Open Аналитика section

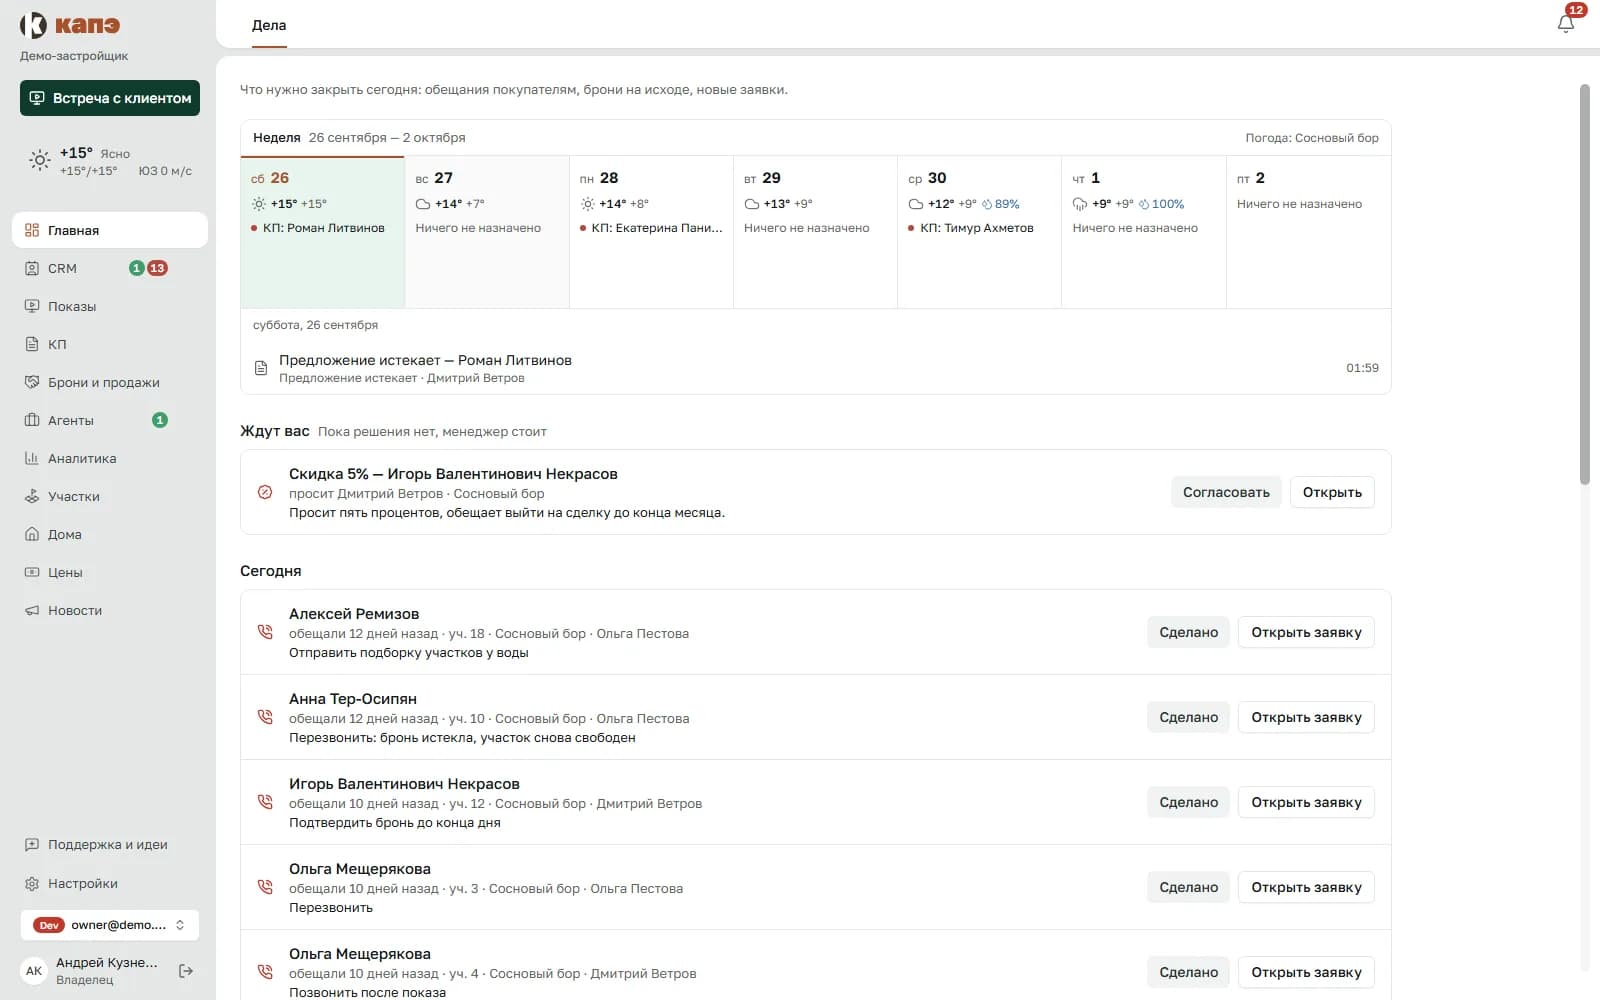pos(110,458)
